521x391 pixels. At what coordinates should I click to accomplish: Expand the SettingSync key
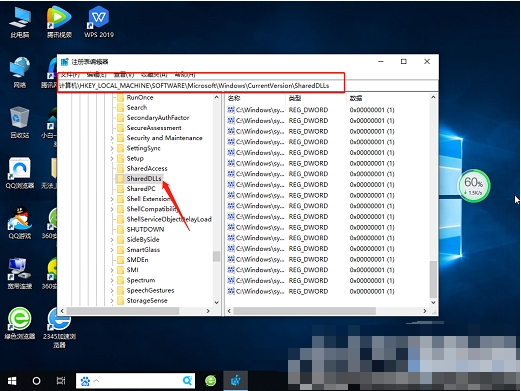click(112, 148)
